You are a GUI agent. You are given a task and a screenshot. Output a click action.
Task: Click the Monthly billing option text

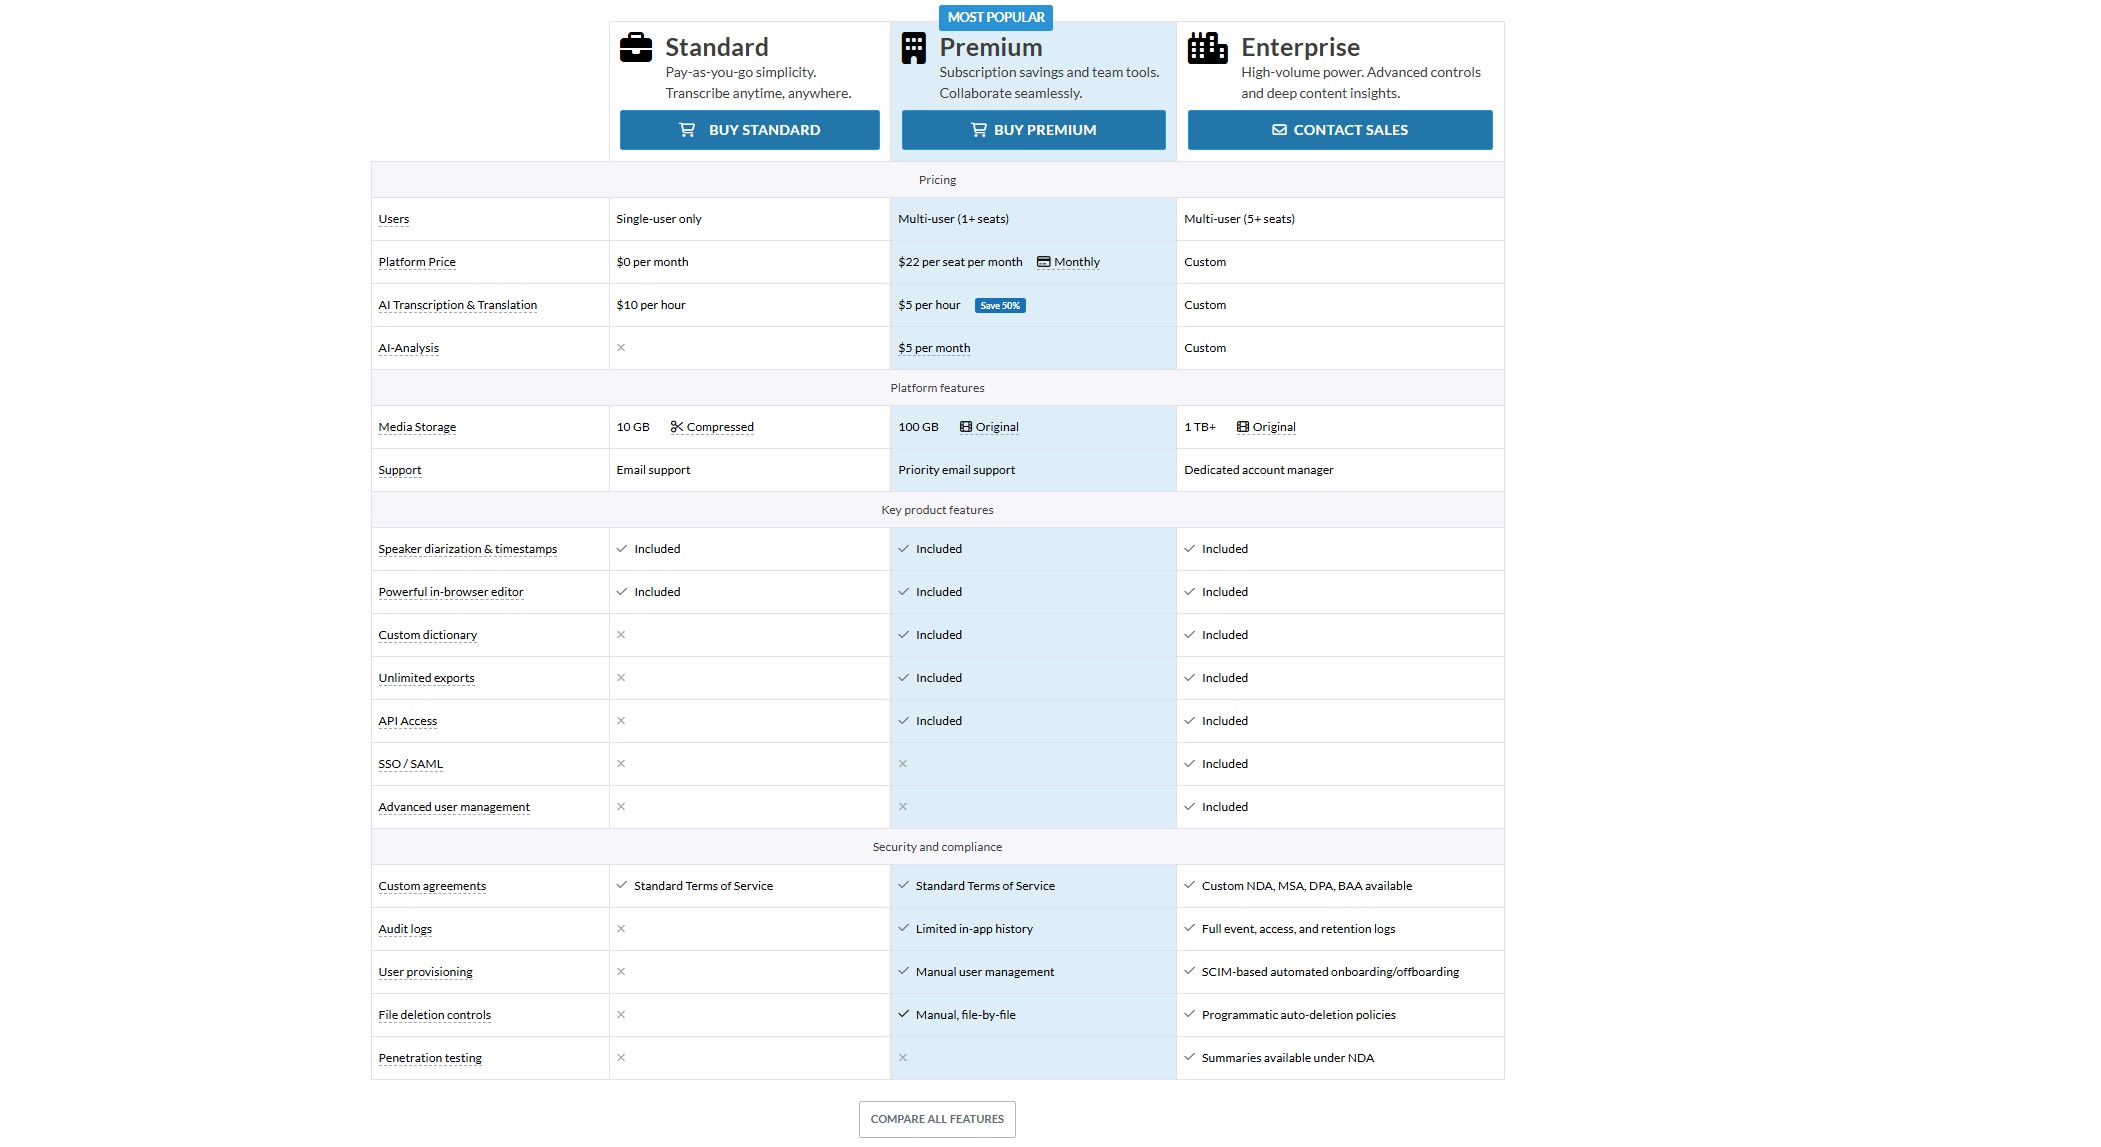pos(1077,262)
